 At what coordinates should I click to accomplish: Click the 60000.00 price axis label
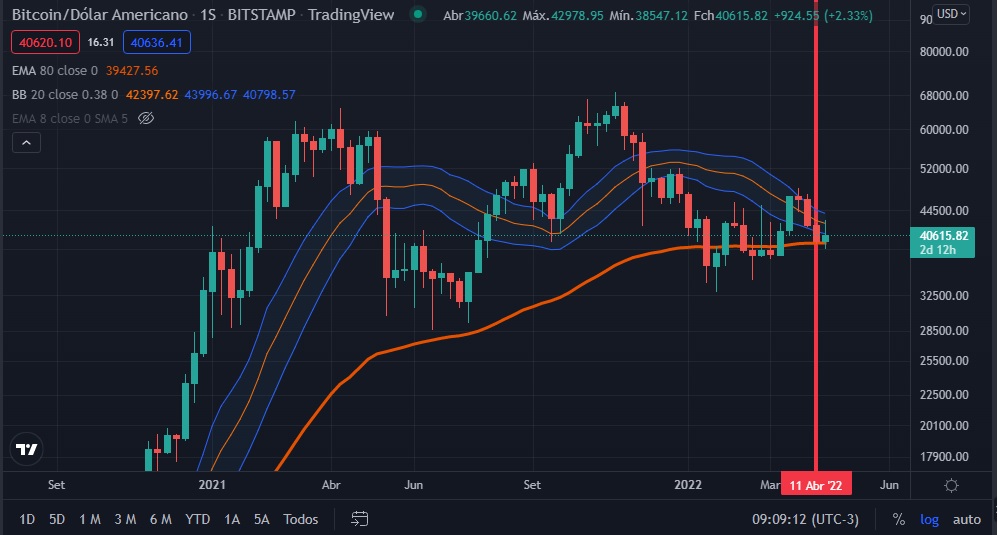pos(944,129)
